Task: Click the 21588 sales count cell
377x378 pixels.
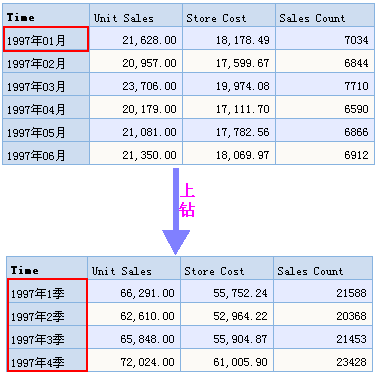Action: pyautogui.click(x=323, y=291)
